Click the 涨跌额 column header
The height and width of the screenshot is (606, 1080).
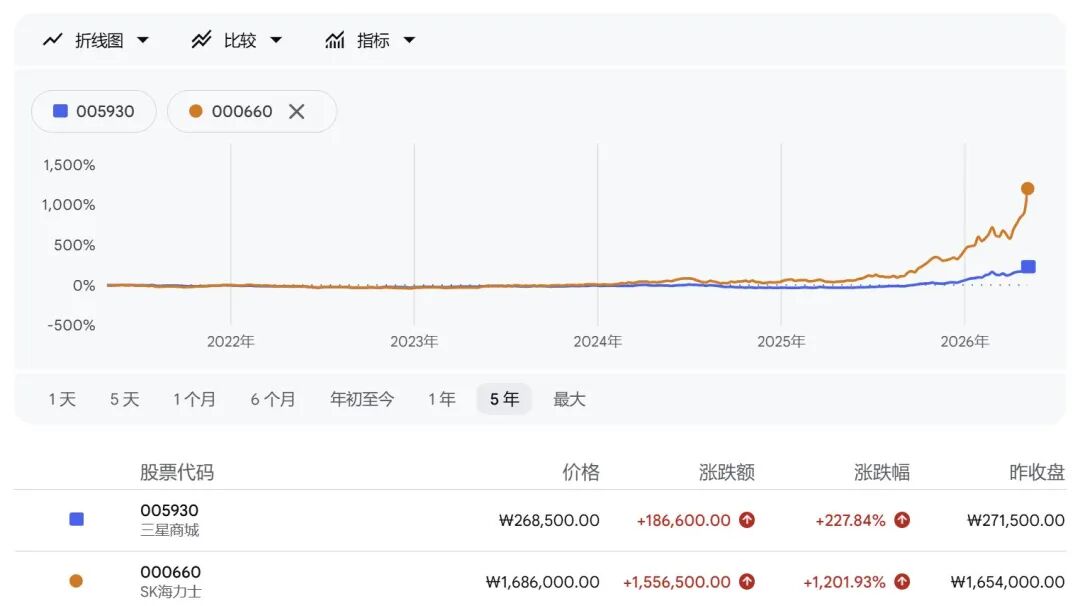click(727, 472)
